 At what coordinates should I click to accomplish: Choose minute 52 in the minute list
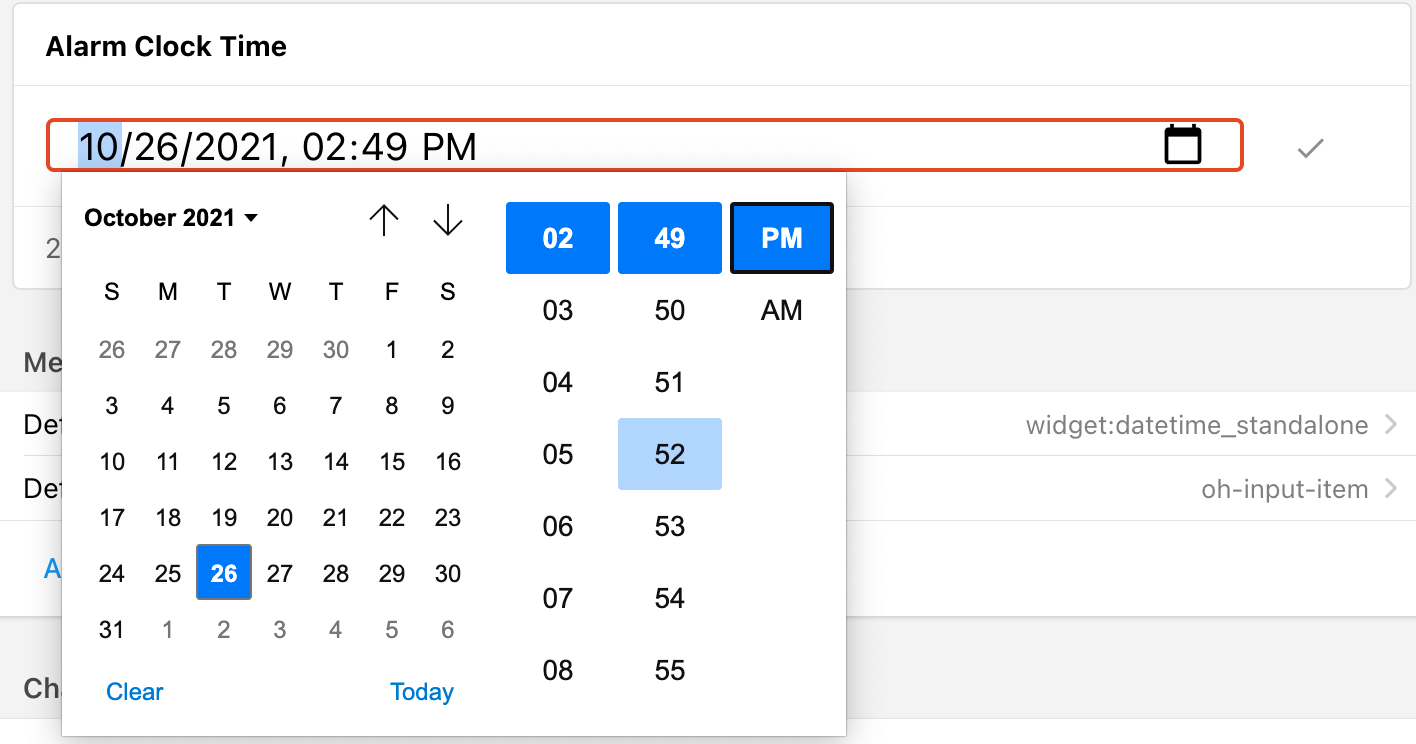click(x=669, y=454)
